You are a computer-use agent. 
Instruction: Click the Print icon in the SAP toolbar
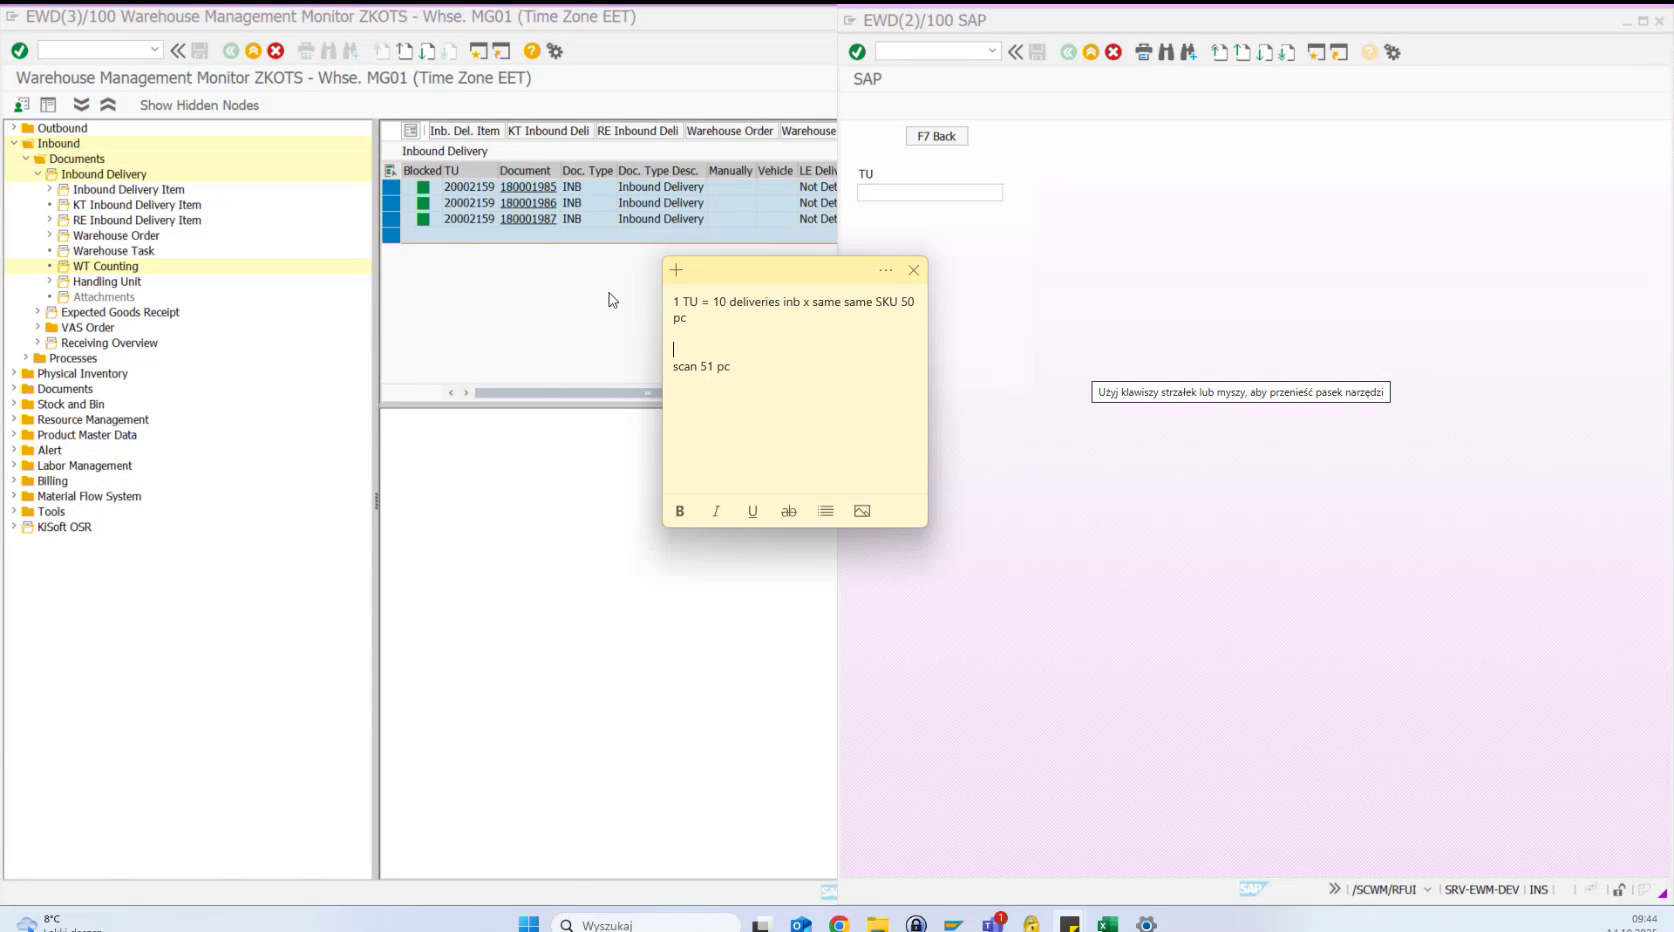coord(1143,52)
